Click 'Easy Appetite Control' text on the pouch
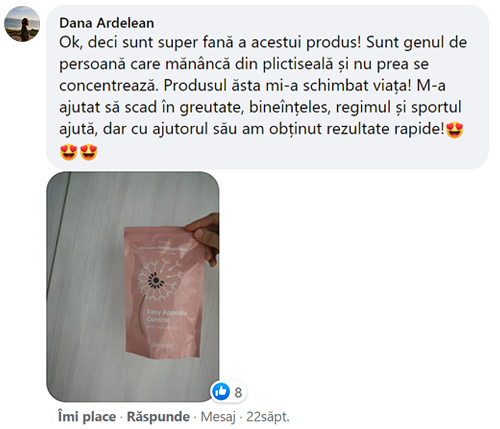The width and height of the screenshot is (500, 429). click(x=167, y=316)
